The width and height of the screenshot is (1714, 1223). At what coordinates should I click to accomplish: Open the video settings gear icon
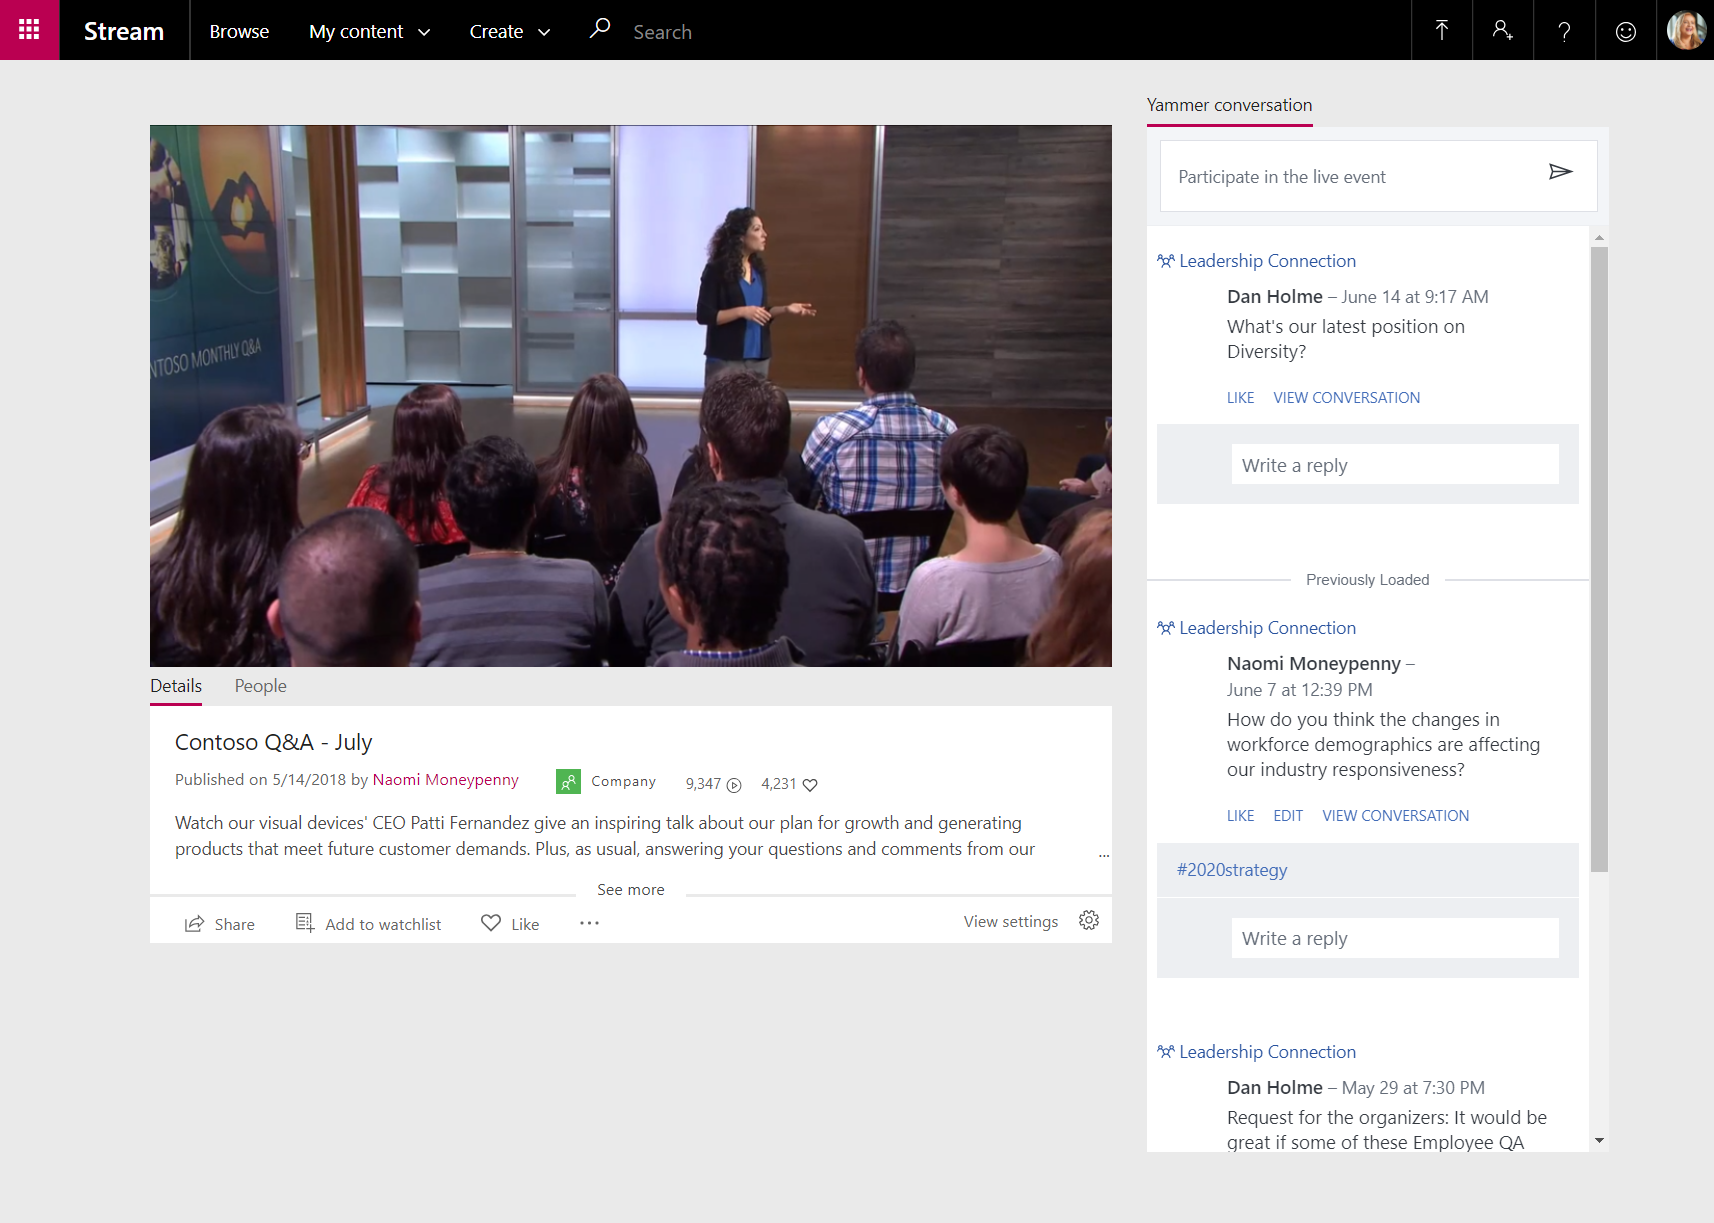[1088, 920]
